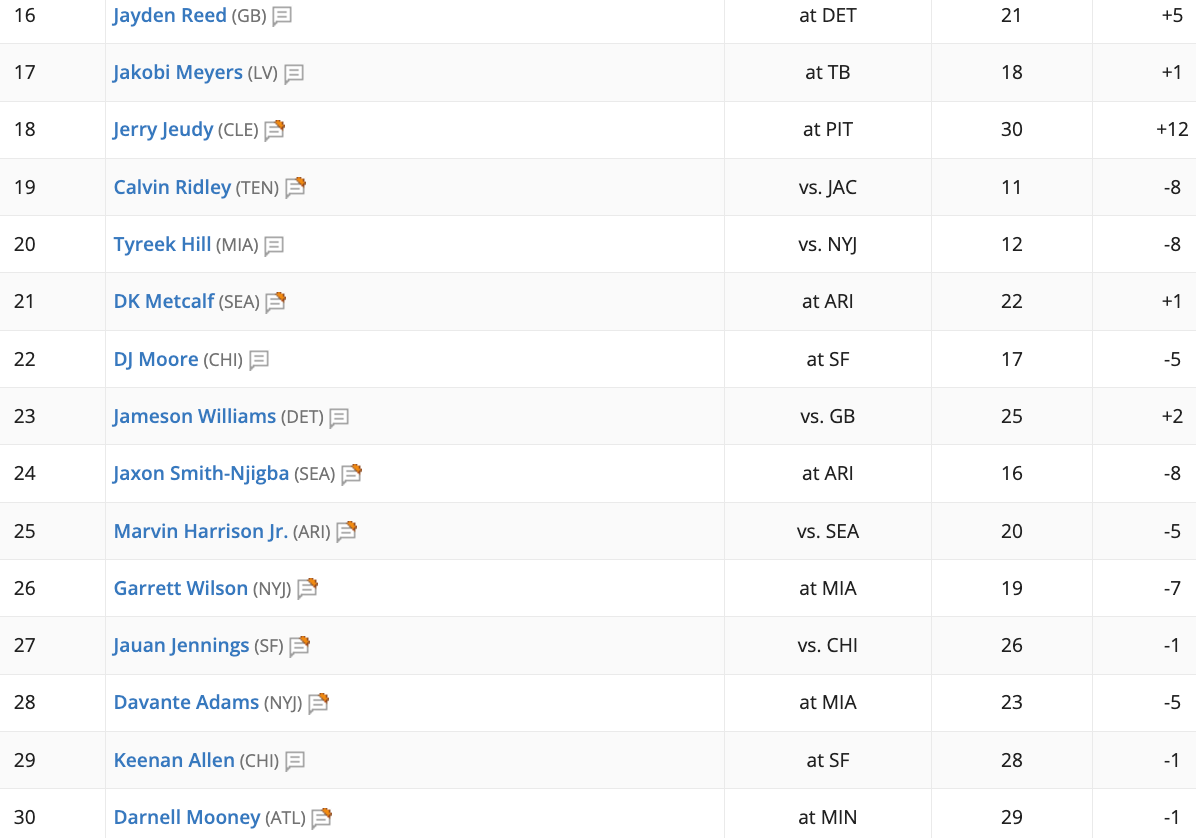Select the Jerry Jeudy row's at PIT cell
This screenshot has width=1196, height=838.
tap(828, 130)
